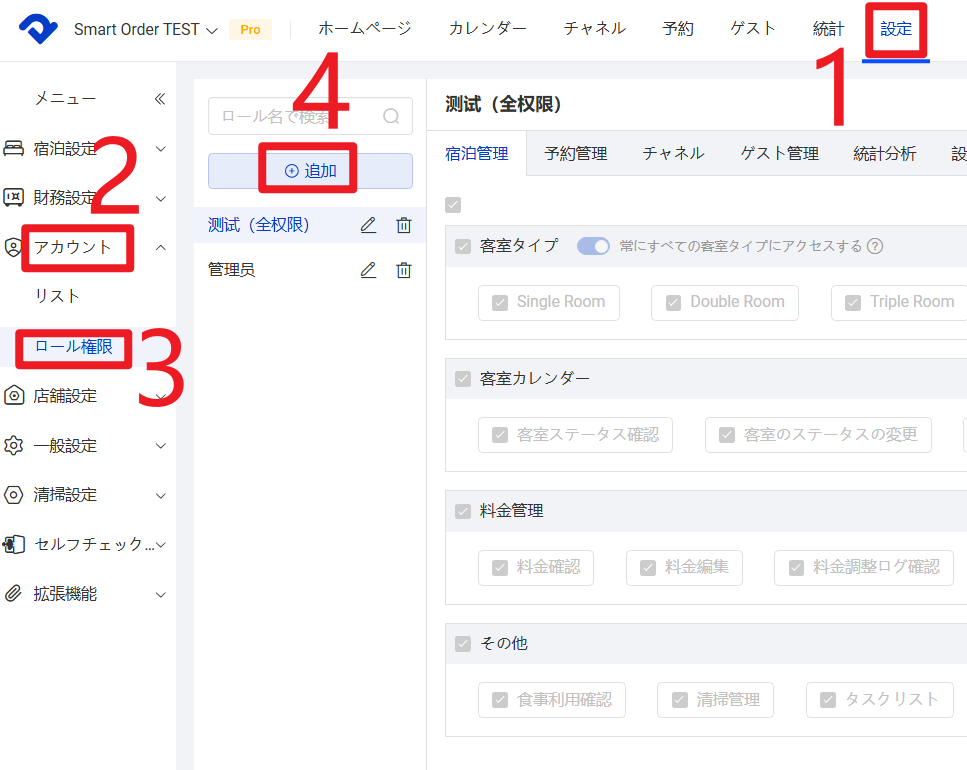Collapse the menu sidebar with double-chevron icon
The width and height of the screenshot is (967, 770).
click(x=160, y=99)
